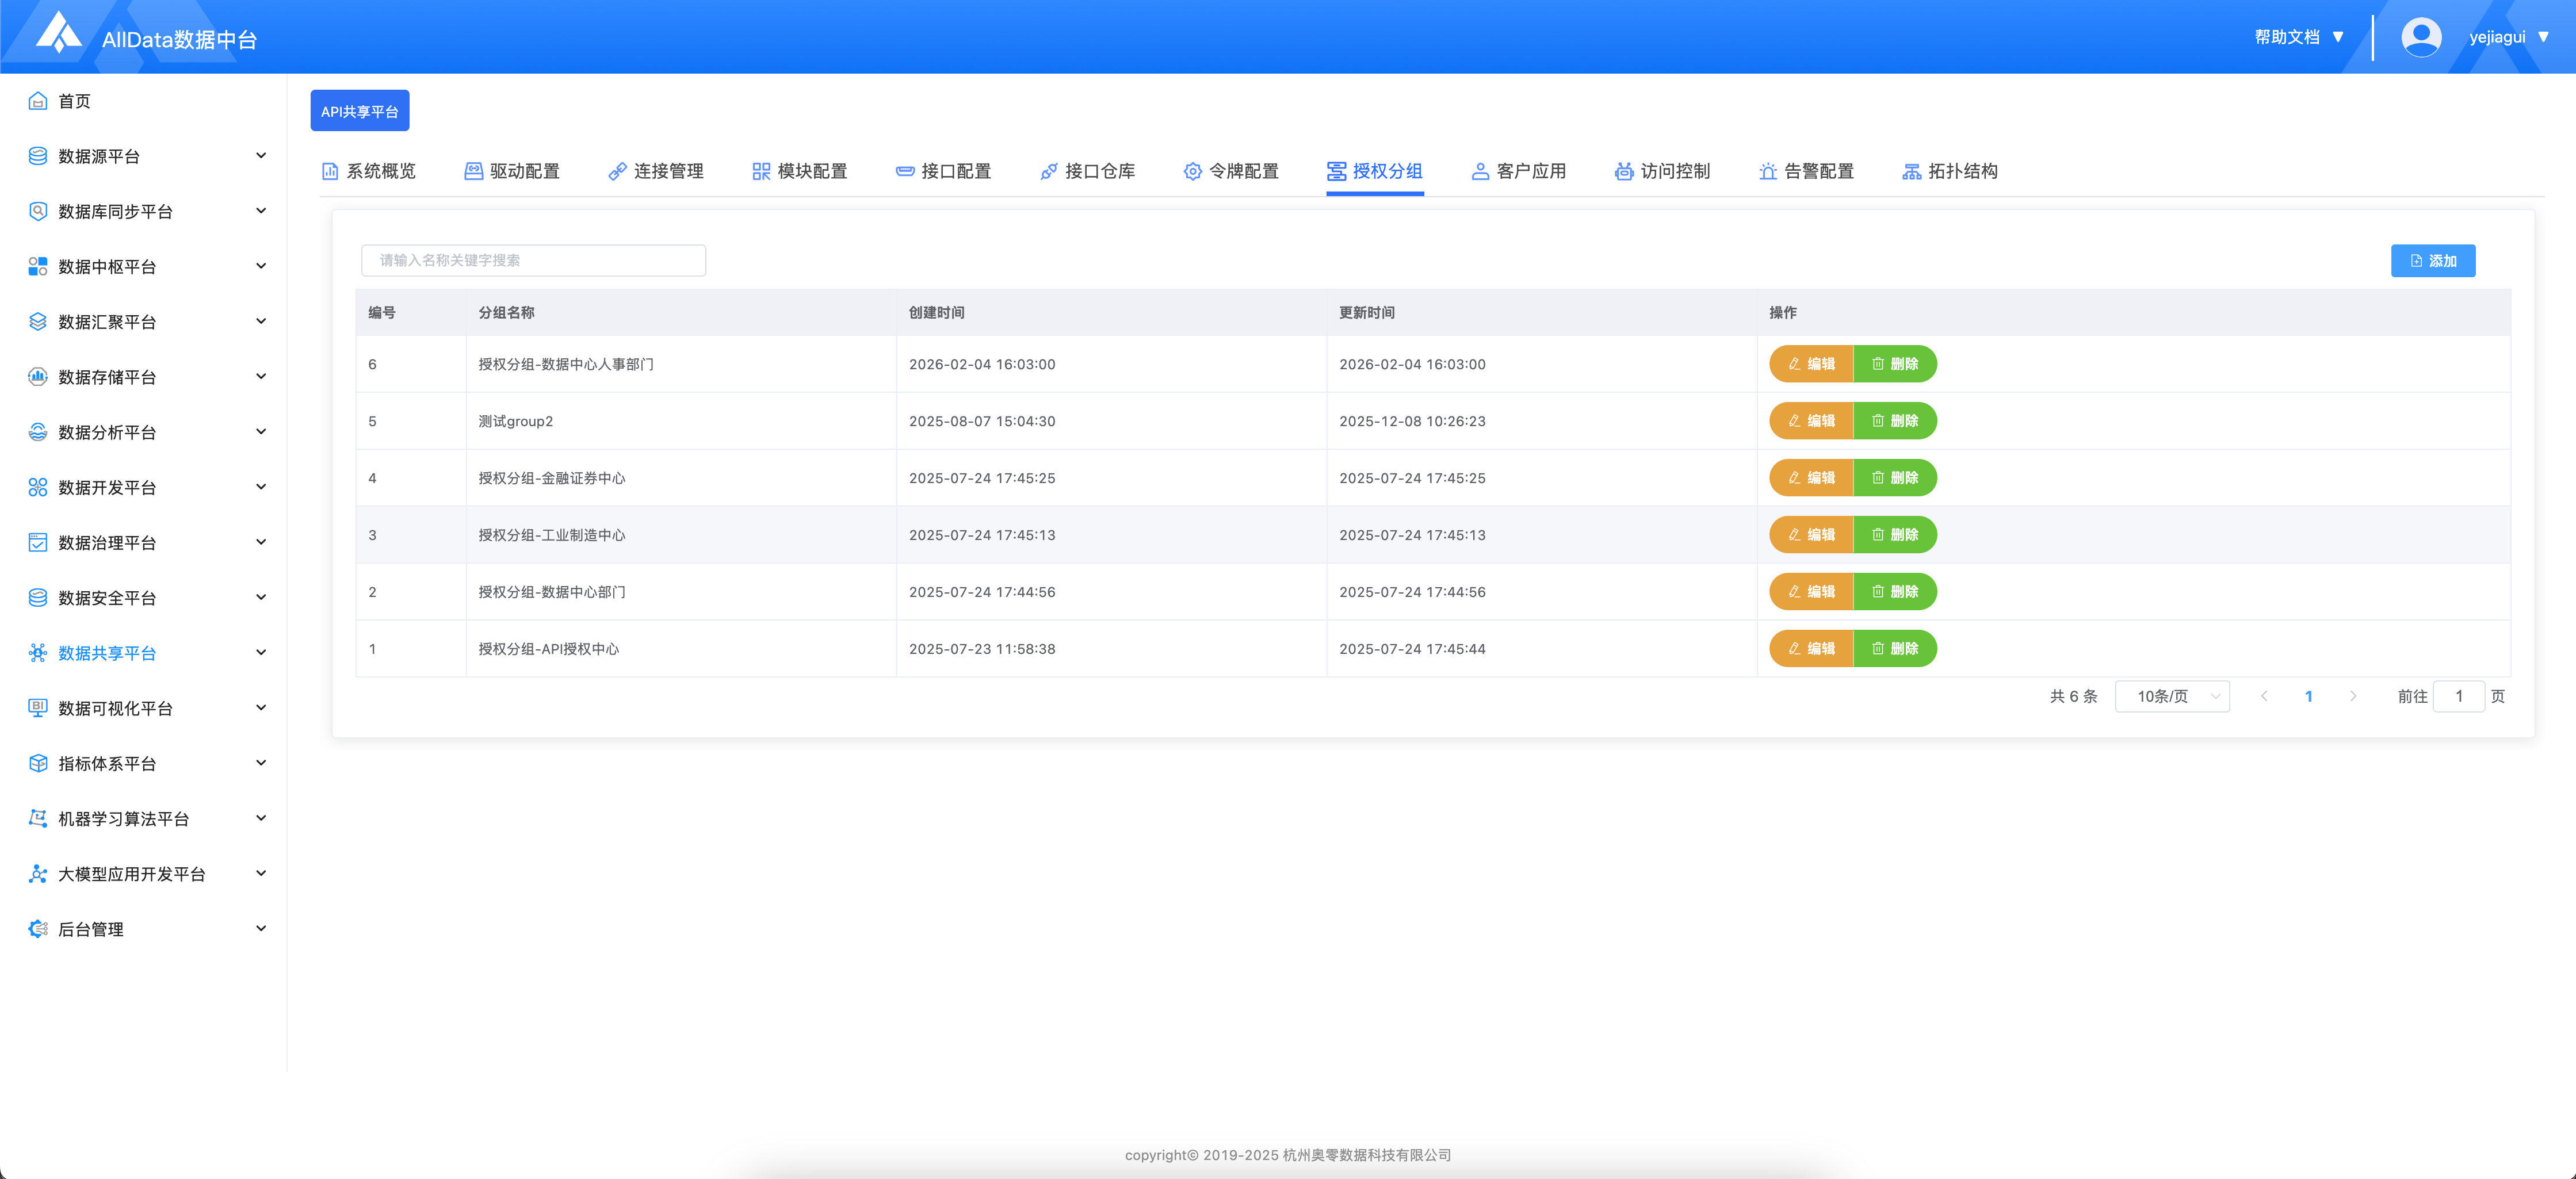Click the 数据可视化平台 monitor icon
The height and width of the screenshot is (1179, 2576).
(x=38, y=708)
